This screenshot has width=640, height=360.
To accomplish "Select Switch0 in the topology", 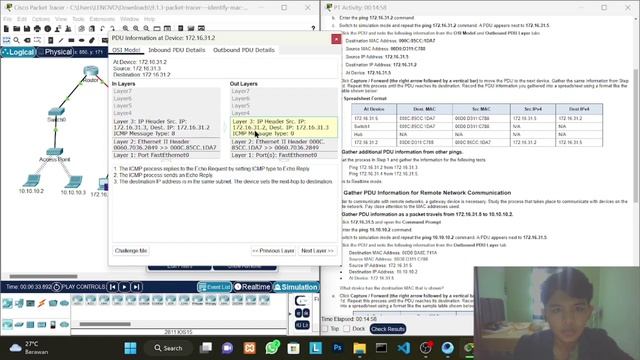I will pos(56,112).
